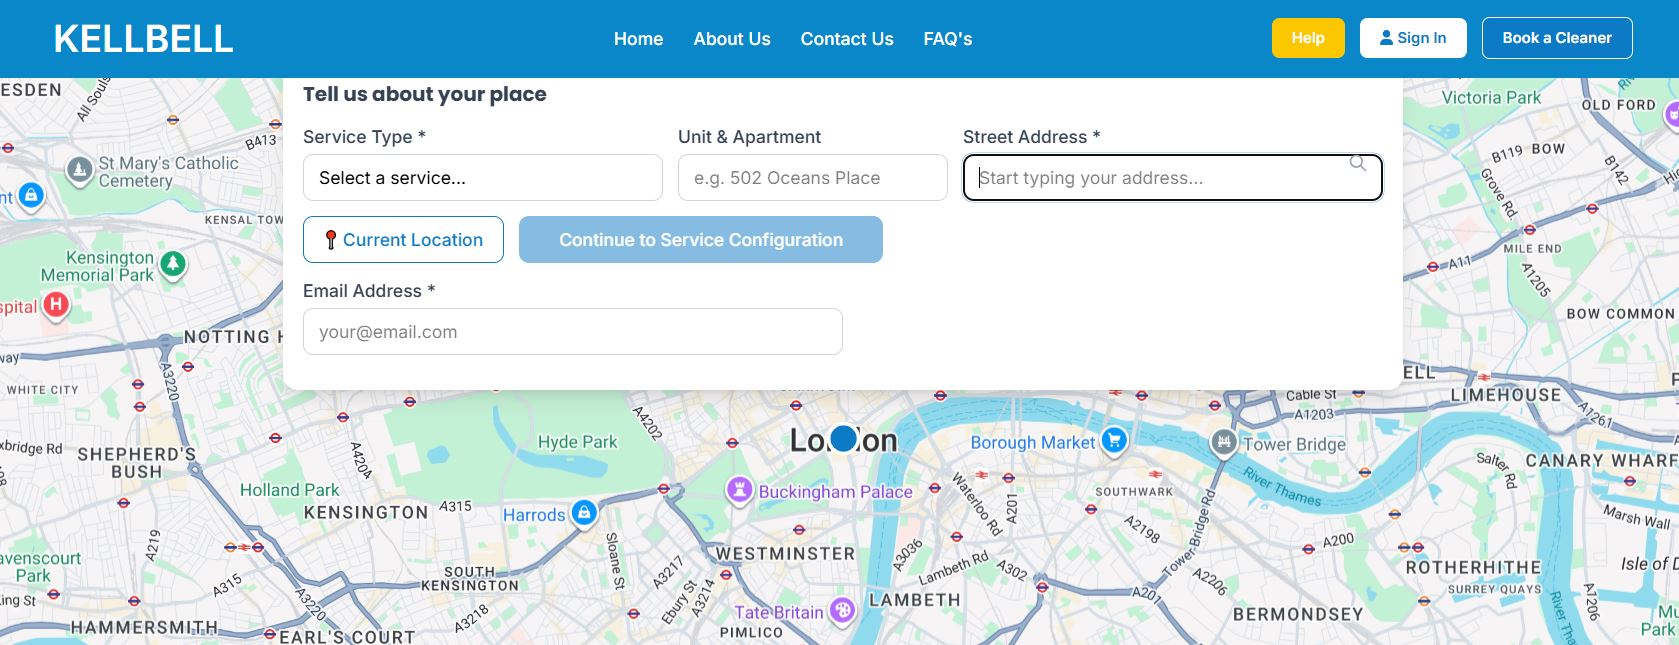
Task: Click Book a Cleaner button
Action: (x=1557, y=38)
